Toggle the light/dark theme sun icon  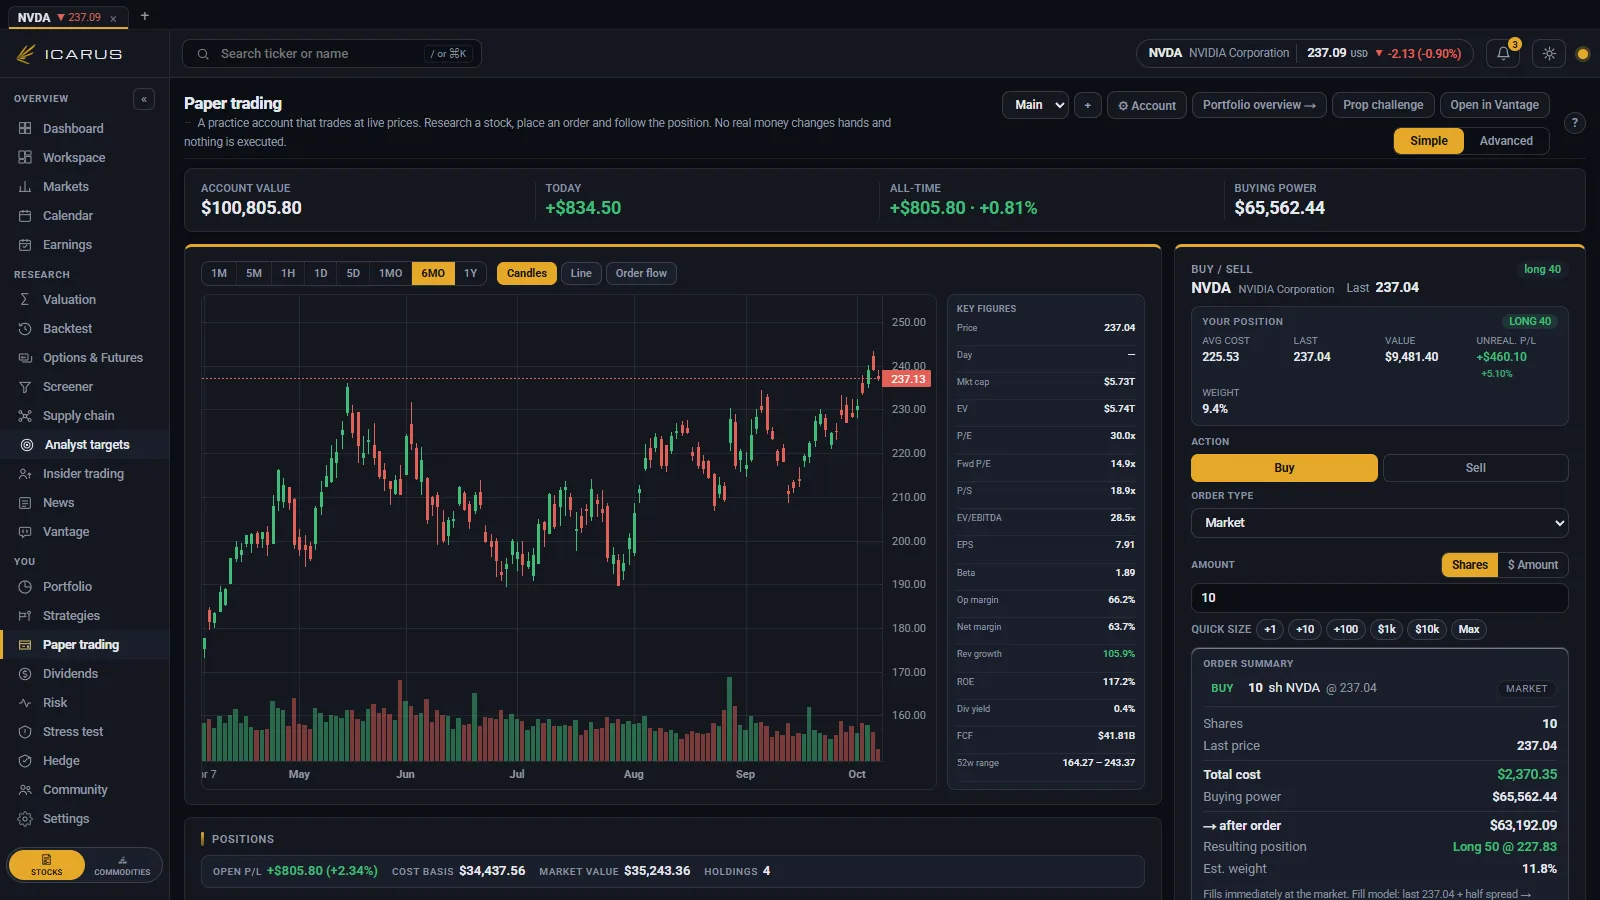pos(1549,54)
